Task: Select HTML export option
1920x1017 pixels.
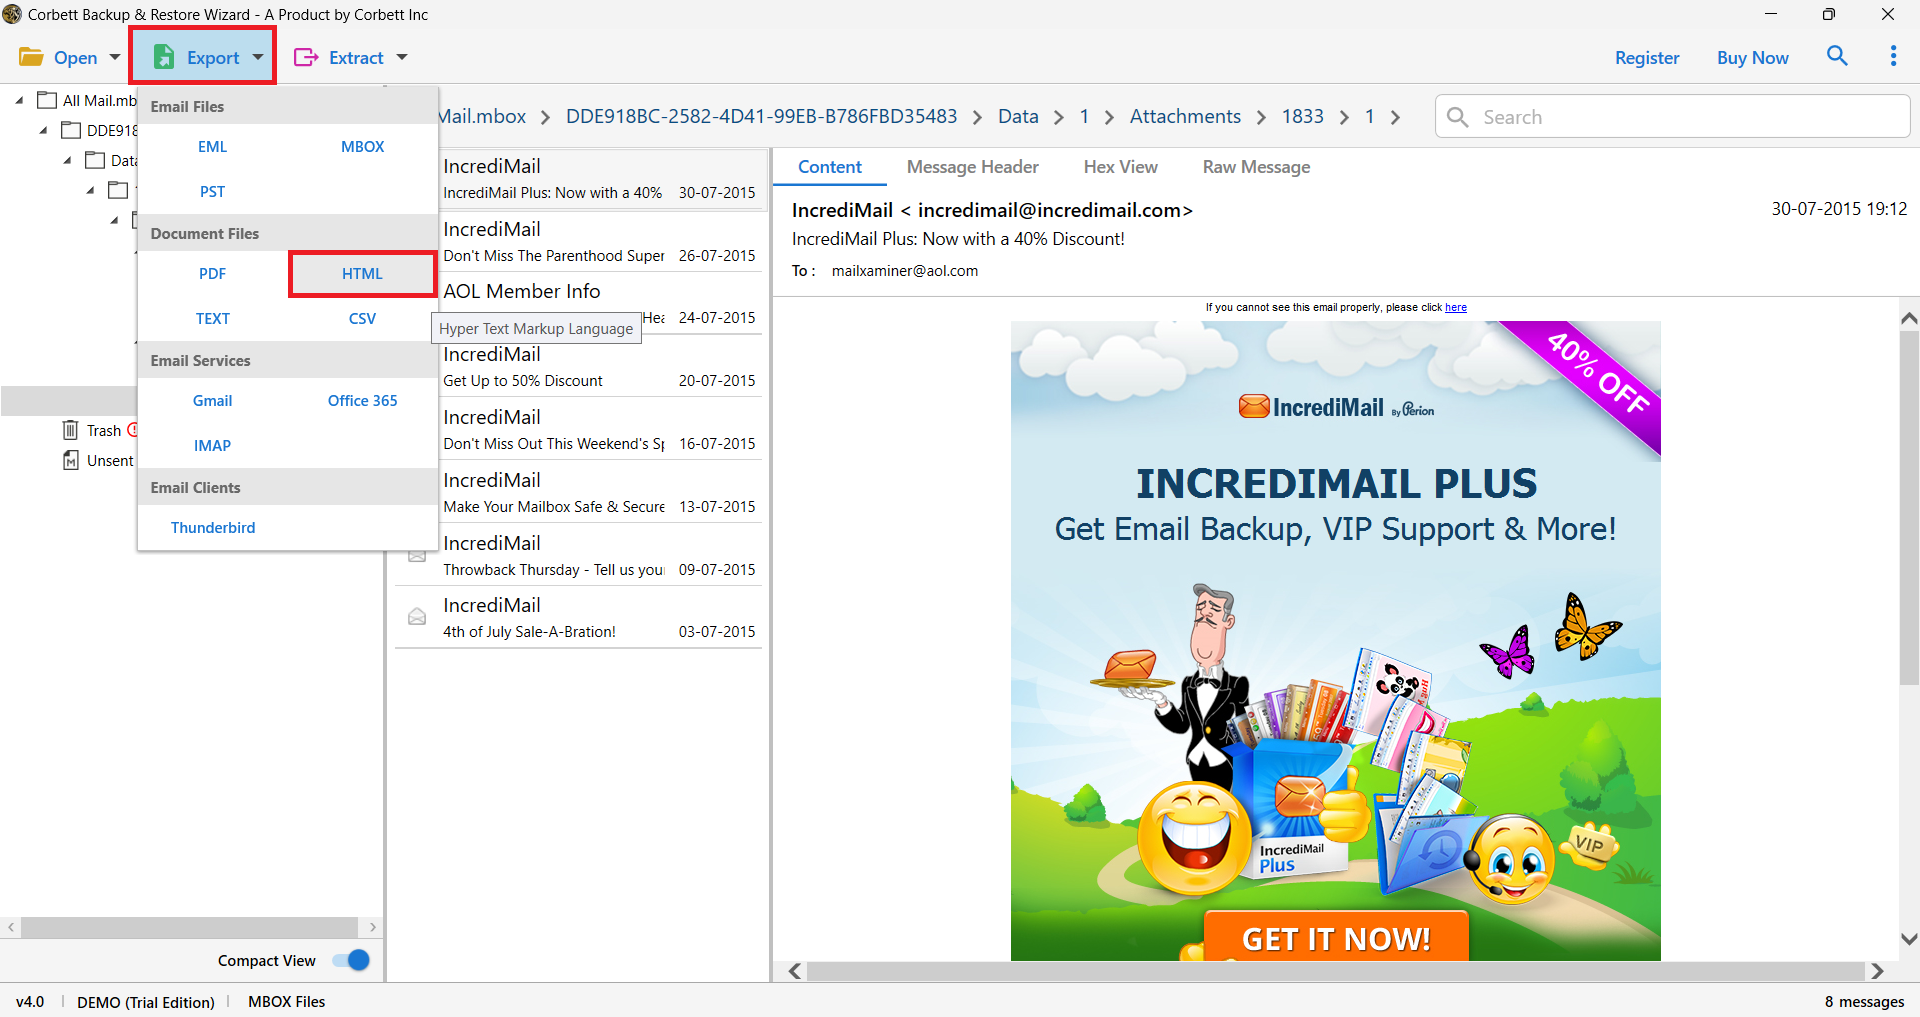Action: 362,273
